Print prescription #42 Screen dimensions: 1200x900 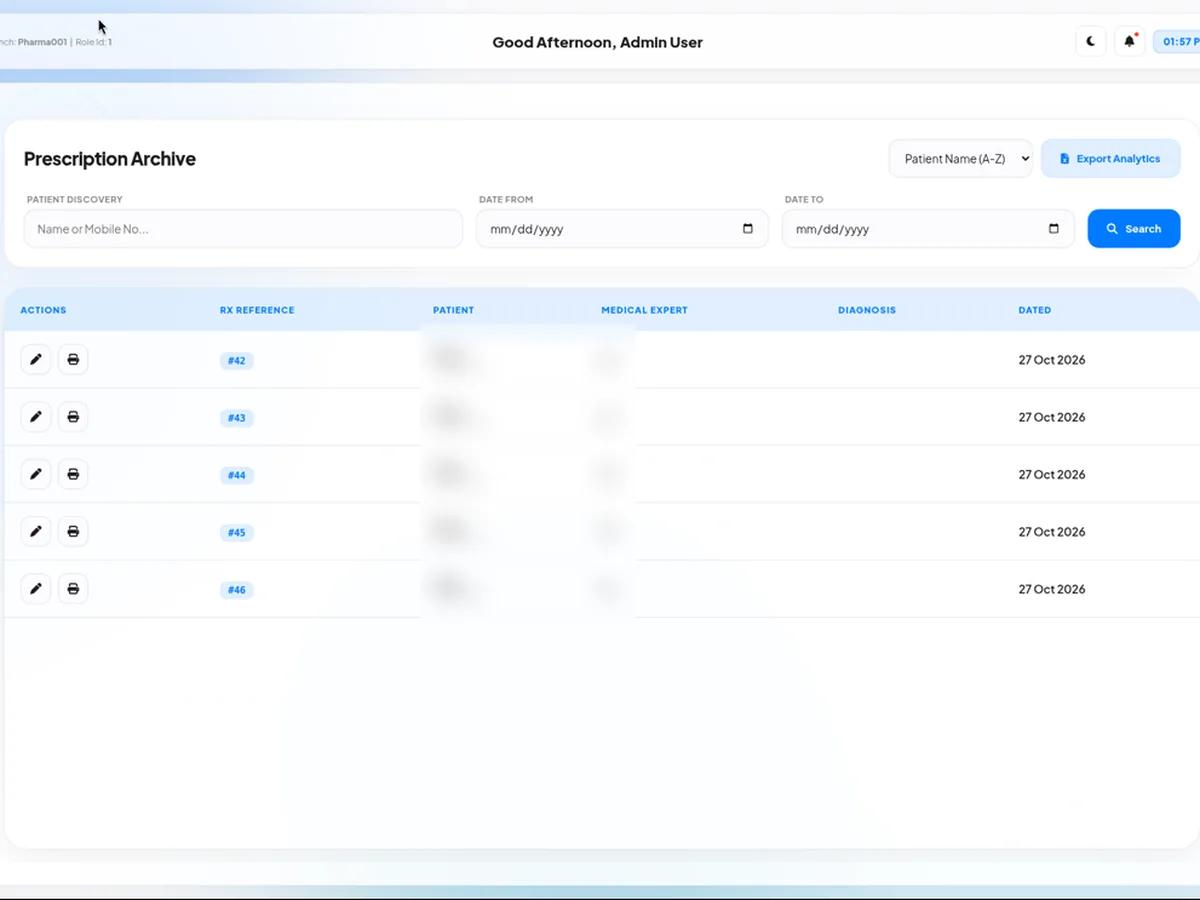73,359
